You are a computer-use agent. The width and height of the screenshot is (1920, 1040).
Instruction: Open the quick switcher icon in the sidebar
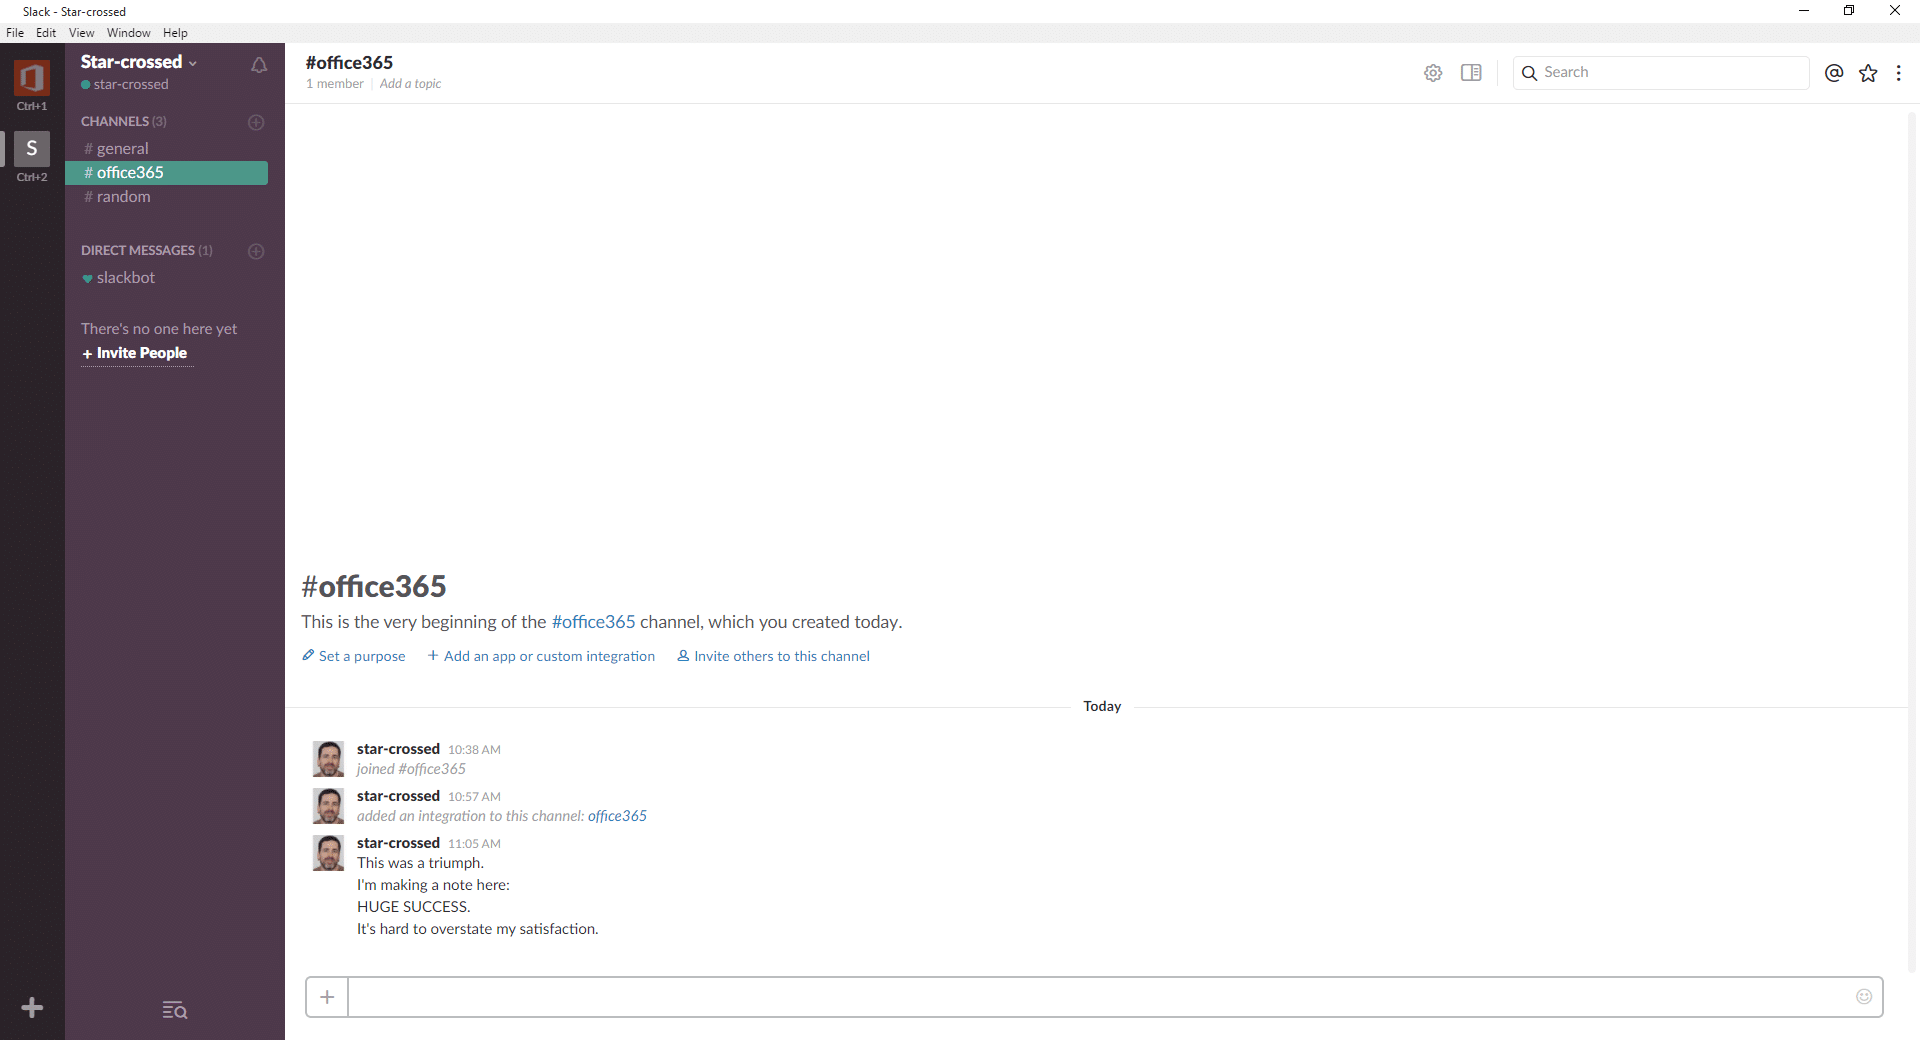175,1010
